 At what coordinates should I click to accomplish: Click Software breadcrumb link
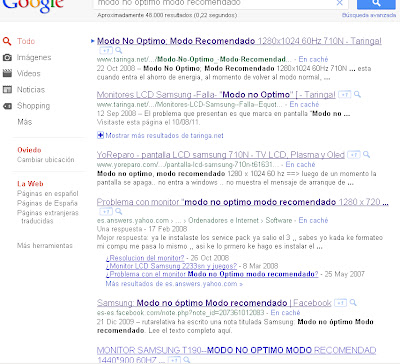click(x=279, y=221)
